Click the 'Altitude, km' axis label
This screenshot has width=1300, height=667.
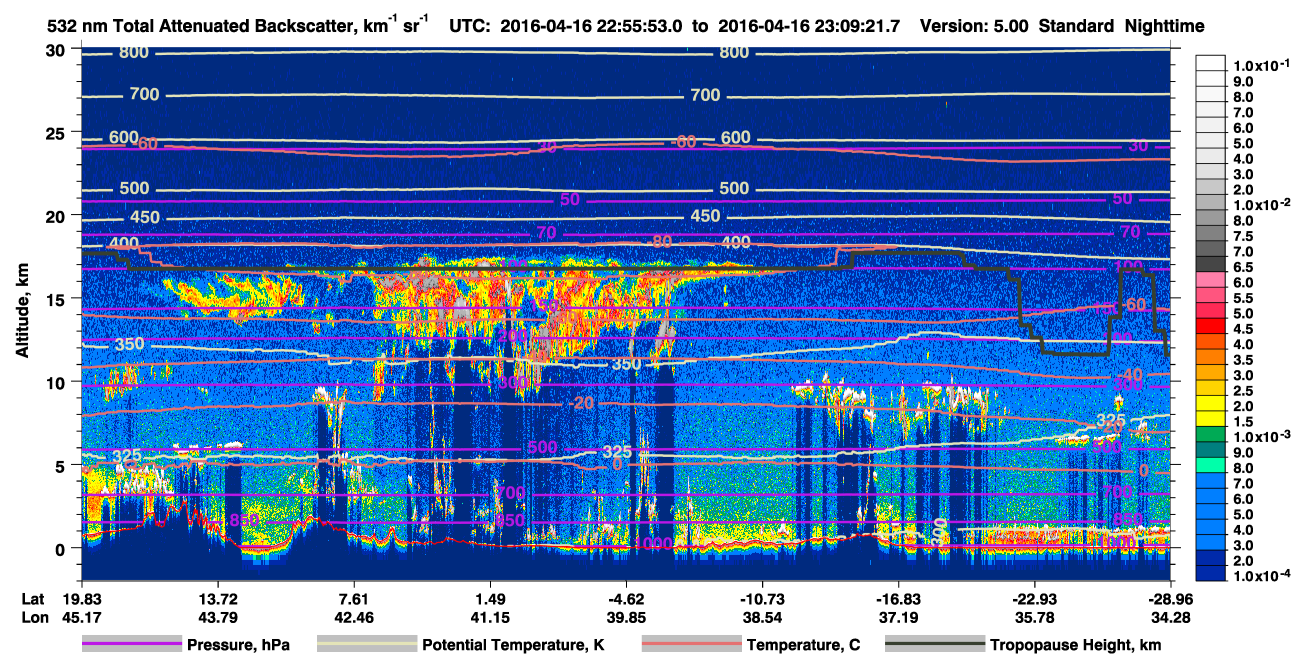(x=22, y=311)
